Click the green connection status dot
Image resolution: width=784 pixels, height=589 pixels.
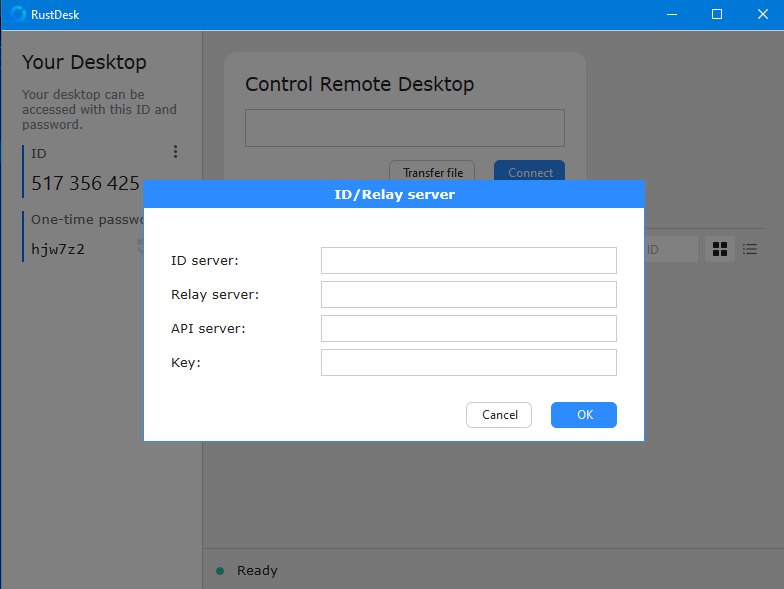[x=220, y=570]
